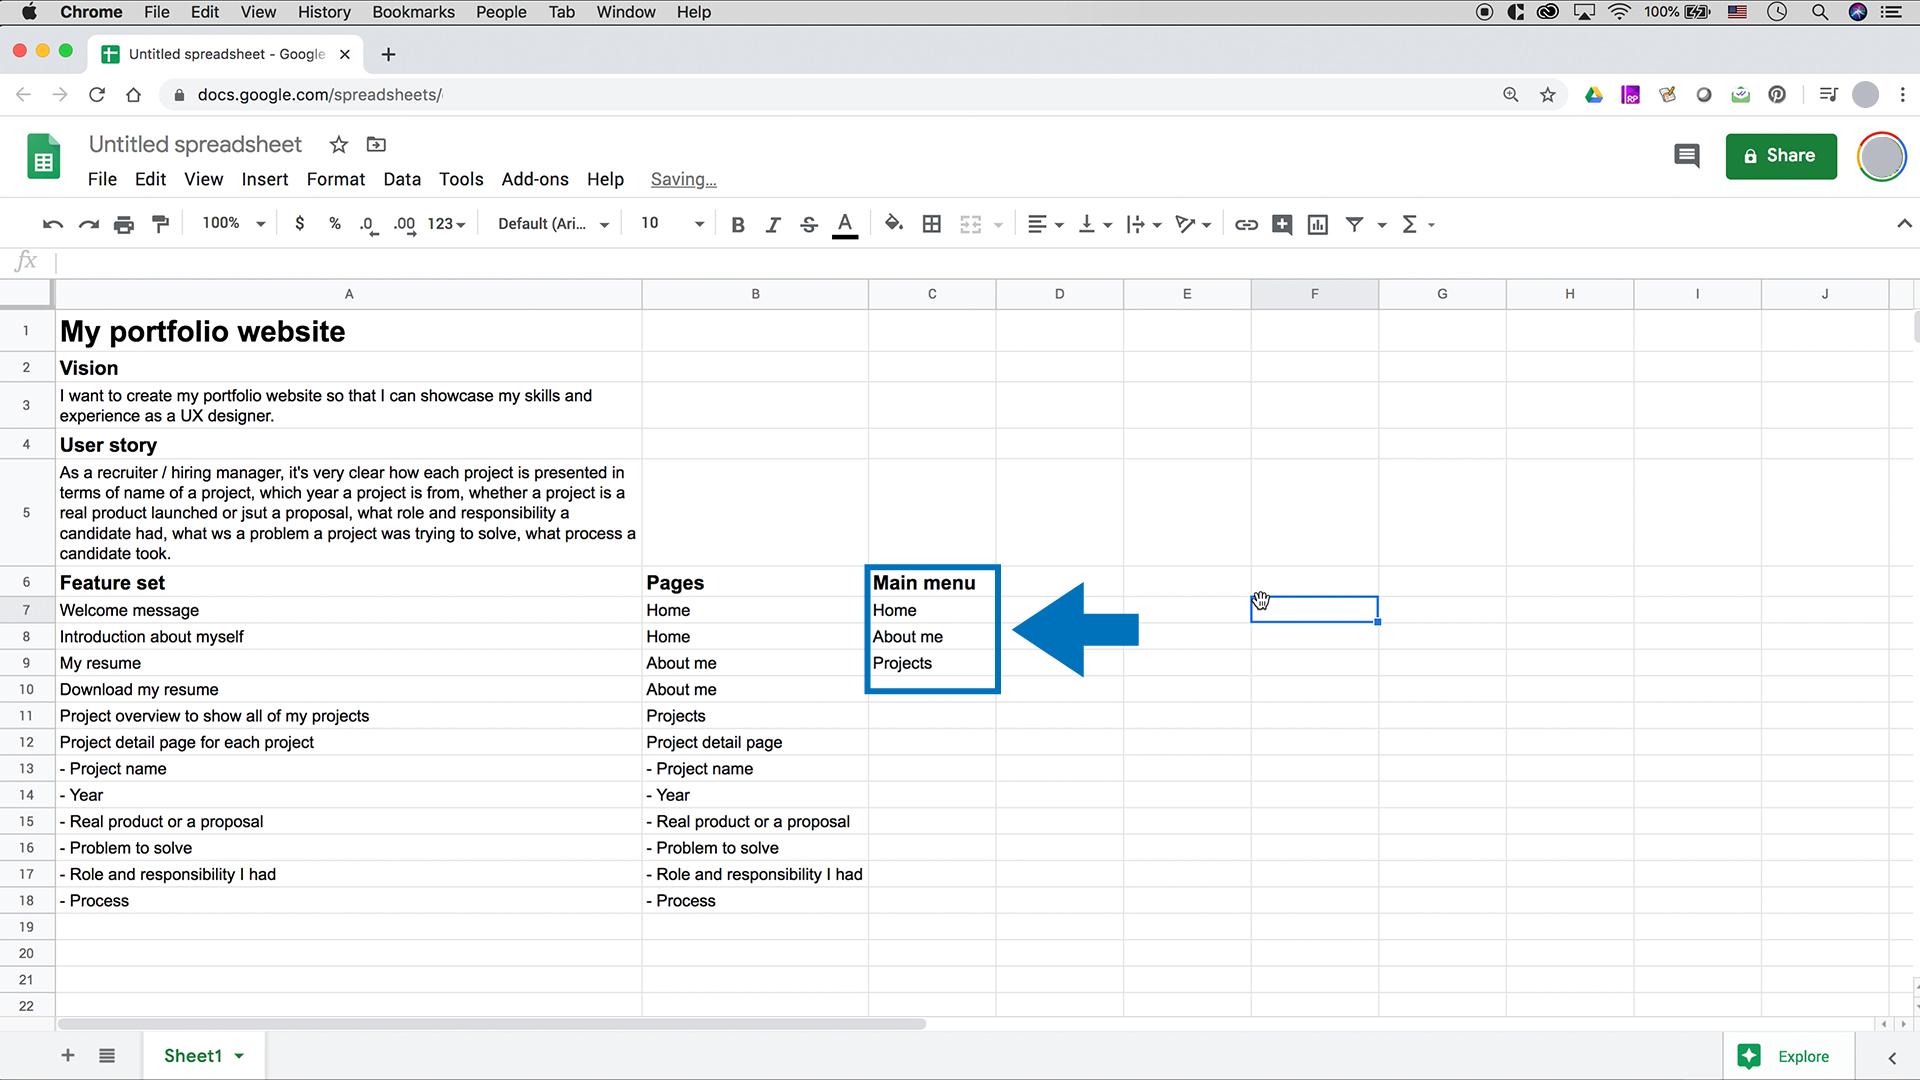Open the Sheets home logo

point(44,157)
